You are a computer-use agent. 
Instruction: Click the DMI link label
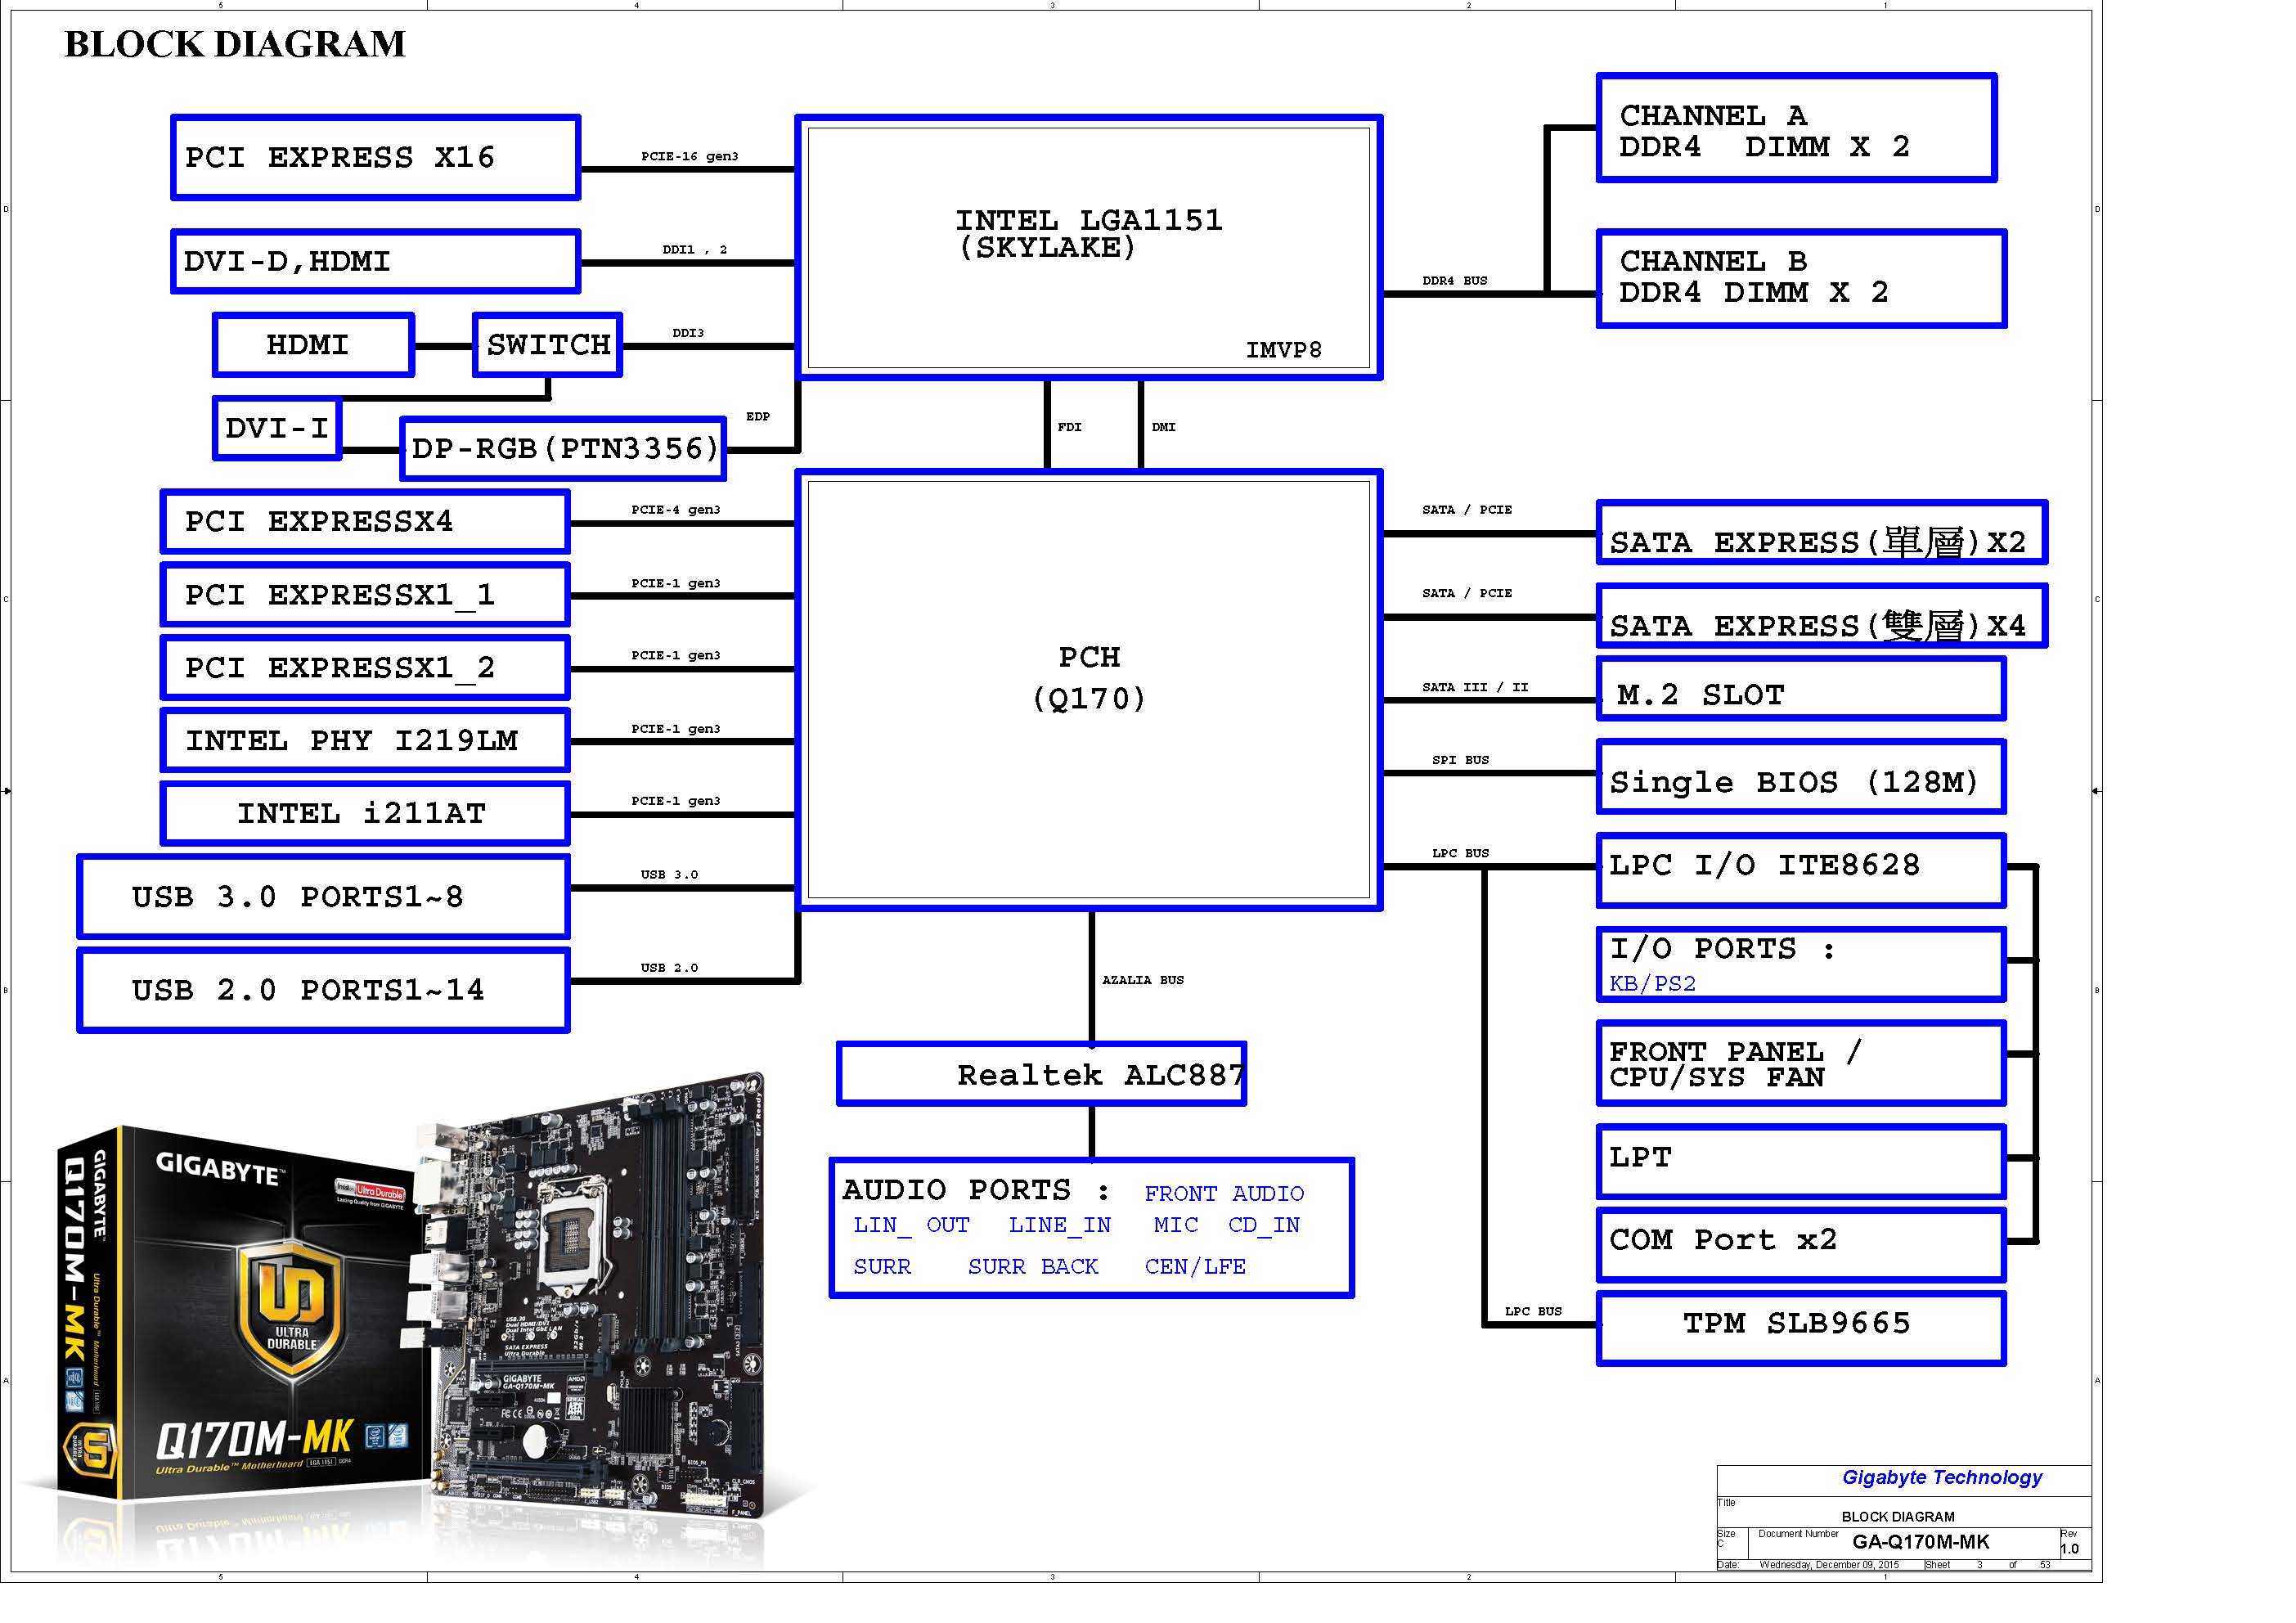1163,427
